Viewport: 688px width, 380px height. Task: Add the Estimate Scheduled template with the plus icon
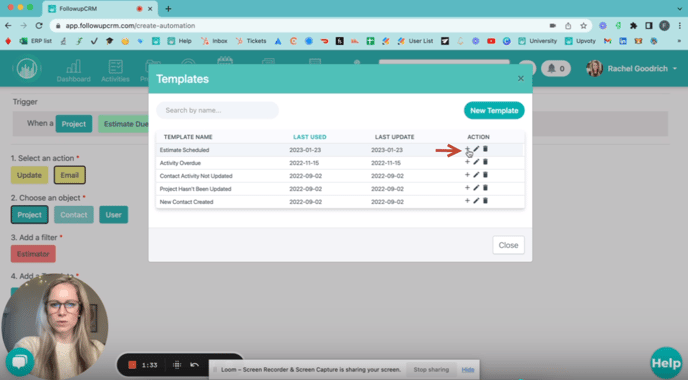(x=467, y=149)
